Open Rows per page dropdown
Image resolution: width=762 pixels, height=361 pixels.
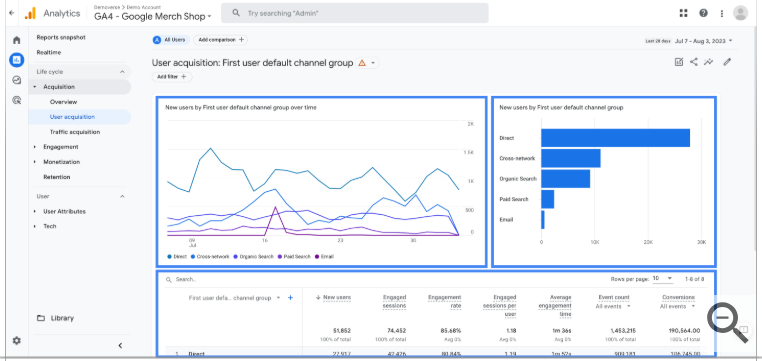663,279
